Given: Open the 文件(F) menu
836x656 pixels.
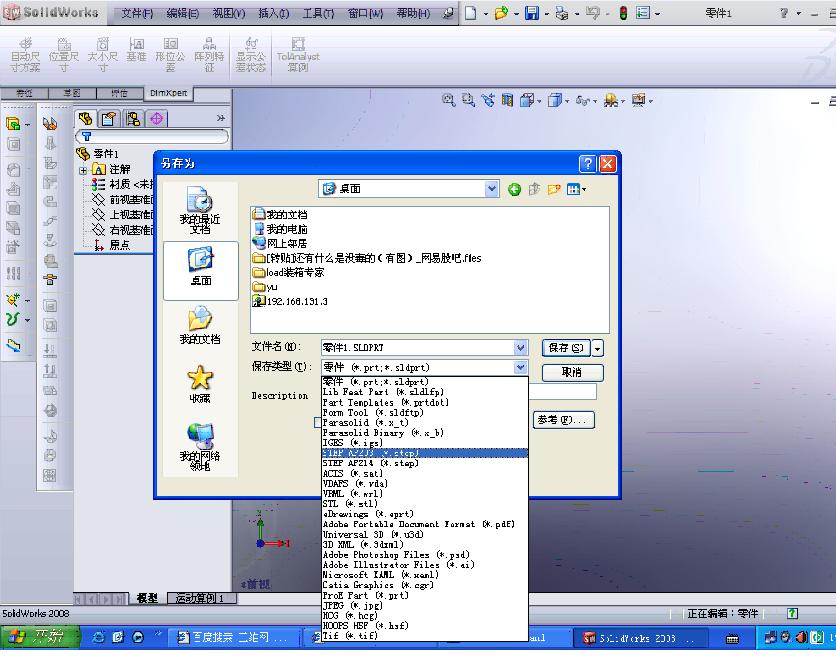Looking at the screenshot, I should pos(137,13).
